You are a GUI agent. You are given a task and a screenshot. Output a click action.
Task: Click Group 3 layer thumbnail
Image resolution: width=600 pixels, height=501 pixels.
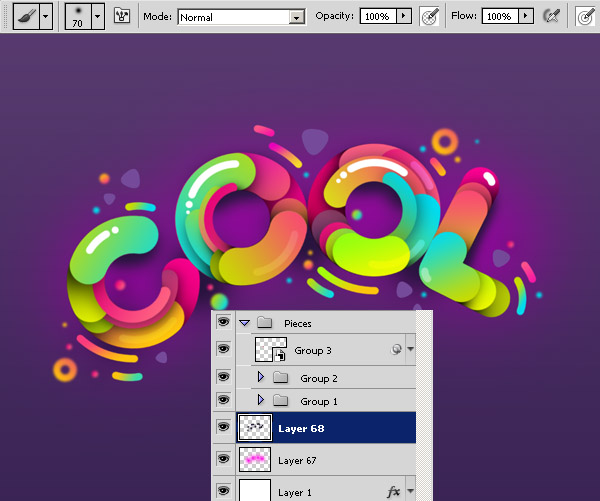[271, 349]
